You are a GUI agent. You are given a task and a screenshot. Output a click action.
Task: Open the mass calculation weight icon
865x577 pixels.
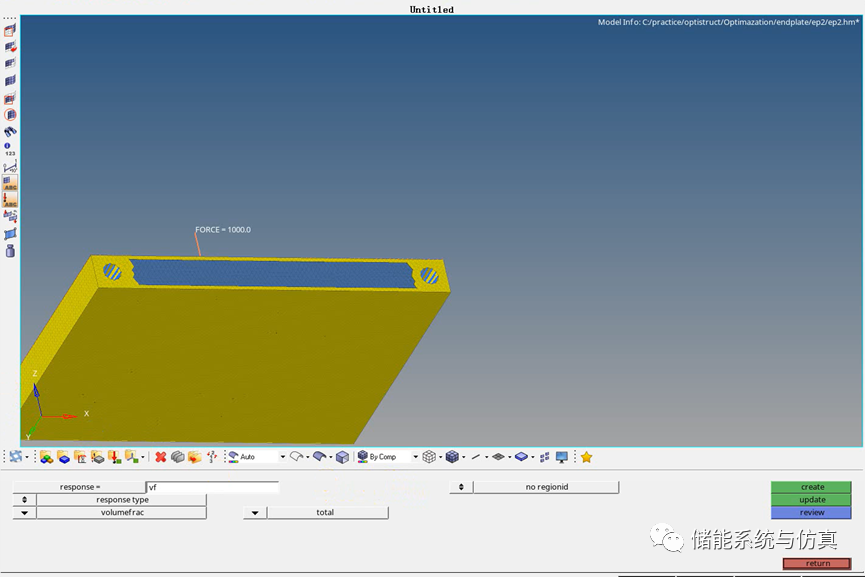pos(10,250)
